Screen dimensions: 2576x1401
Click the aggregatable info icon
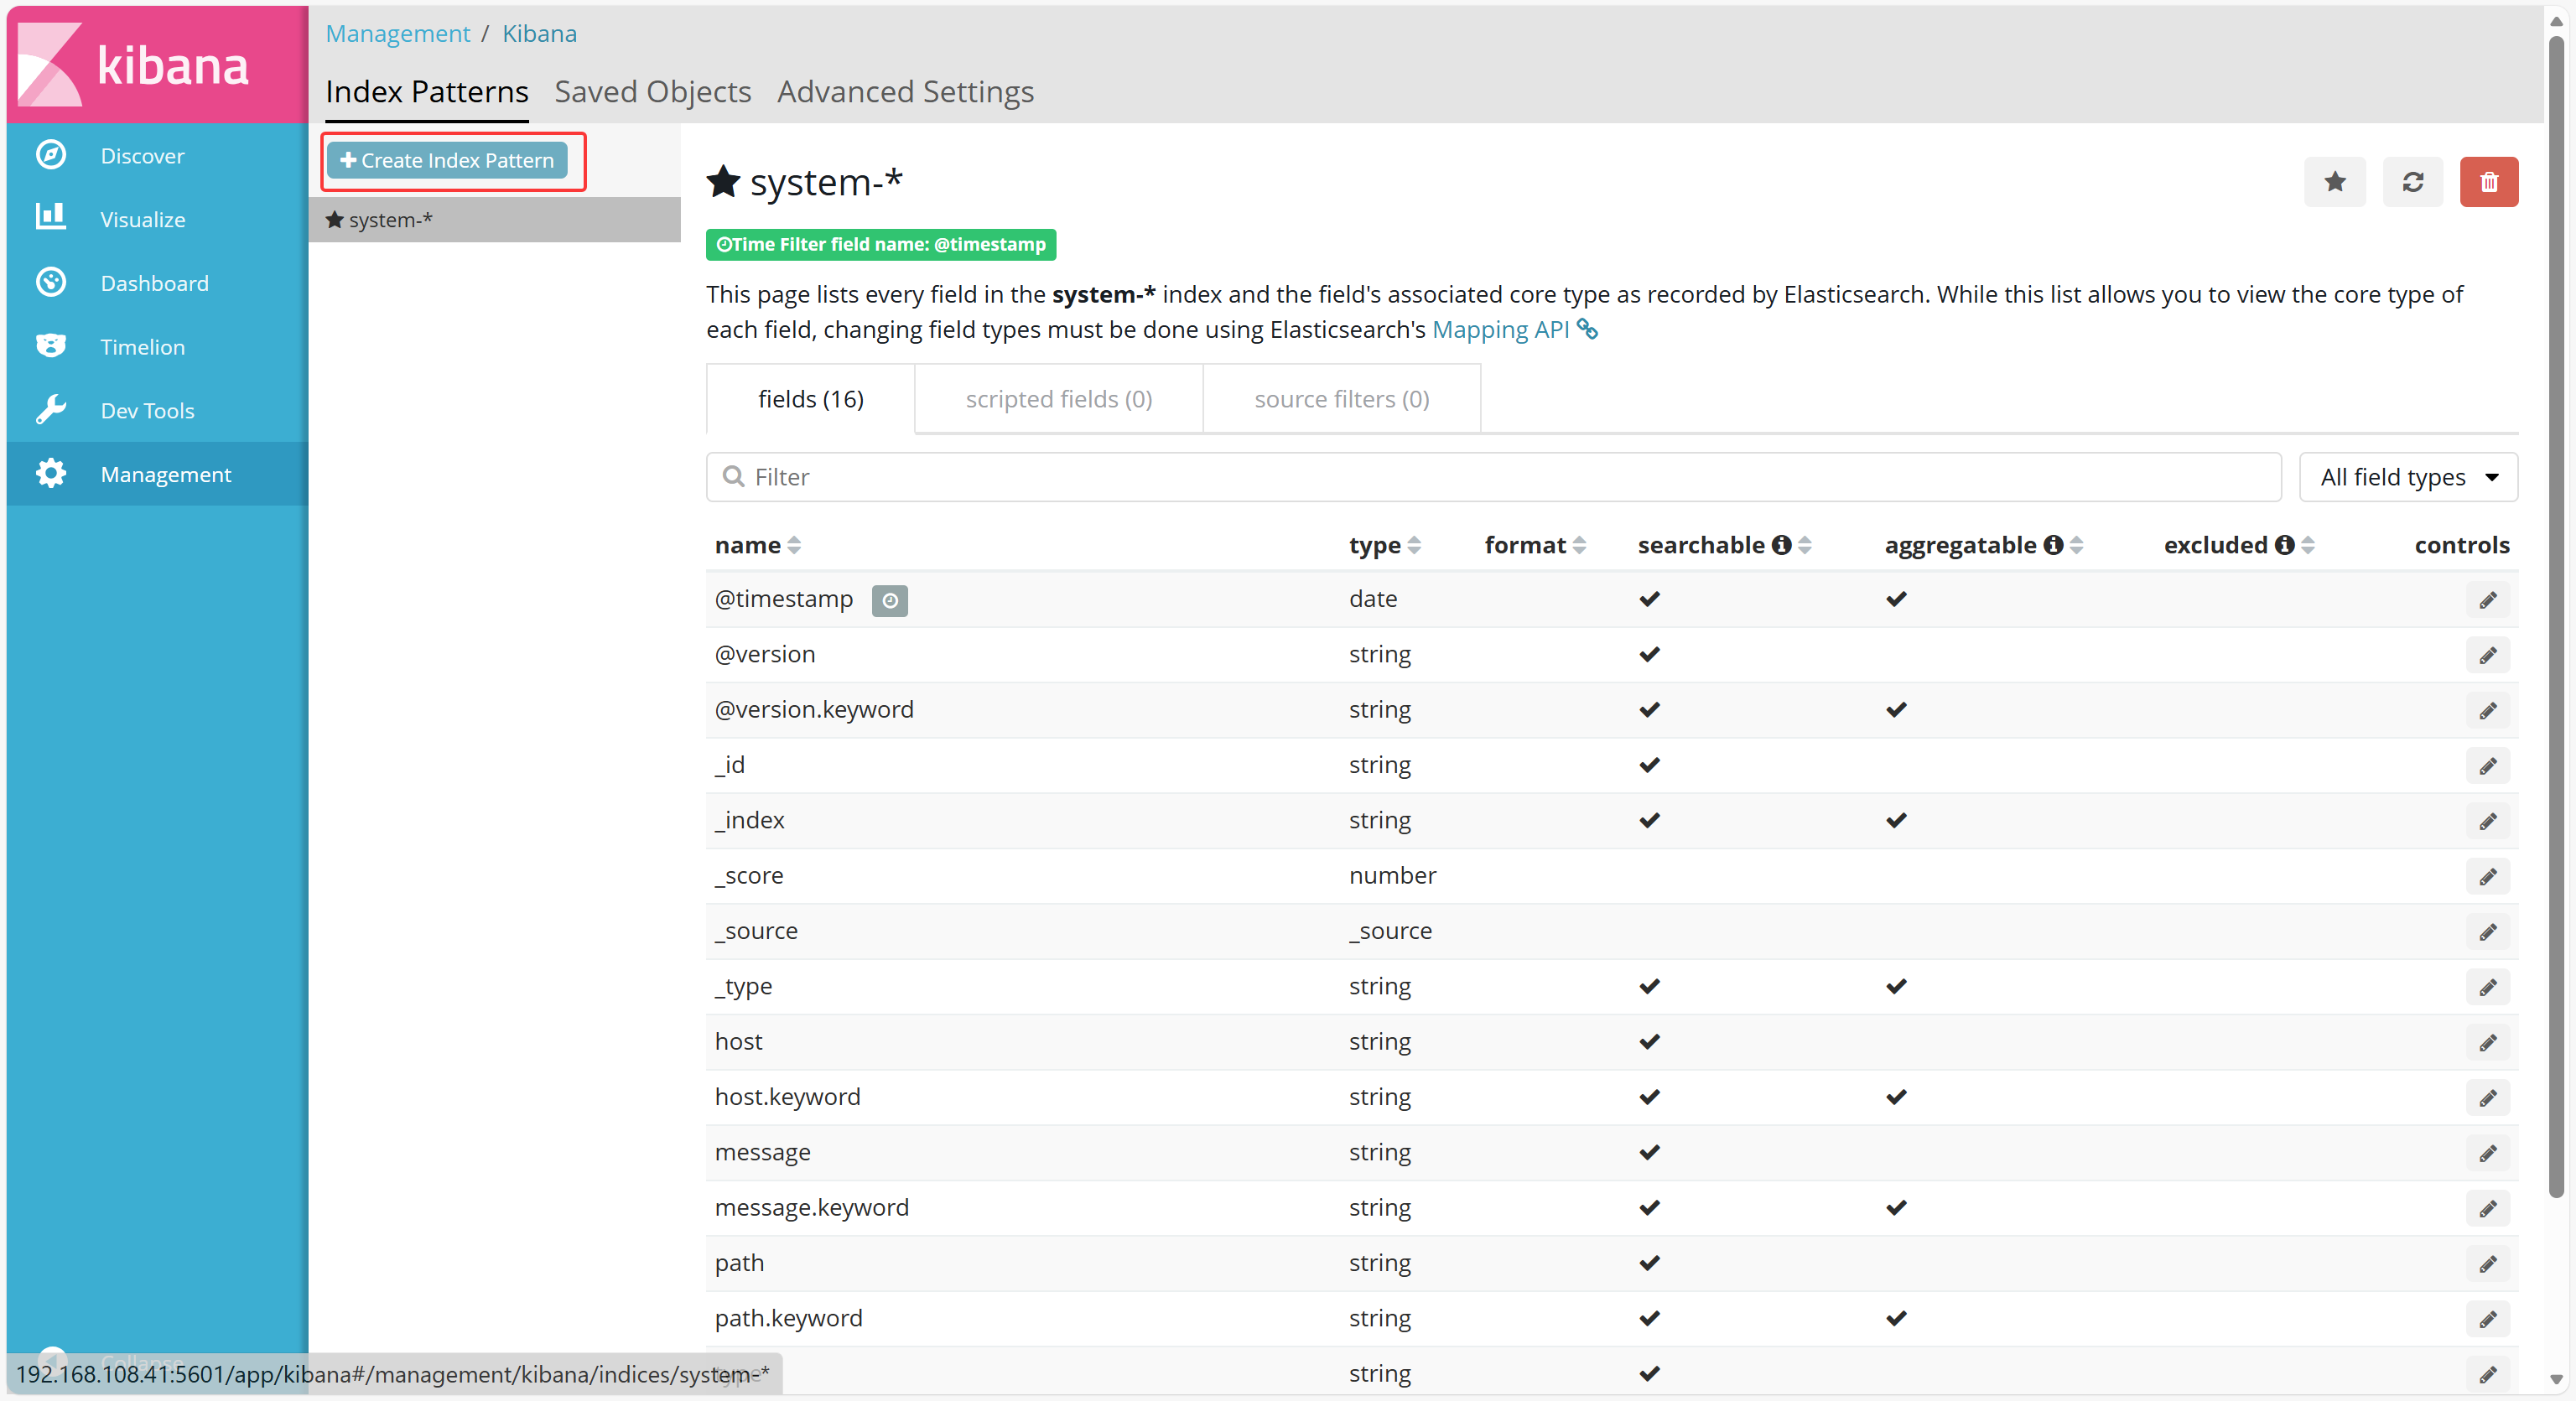2053,545
